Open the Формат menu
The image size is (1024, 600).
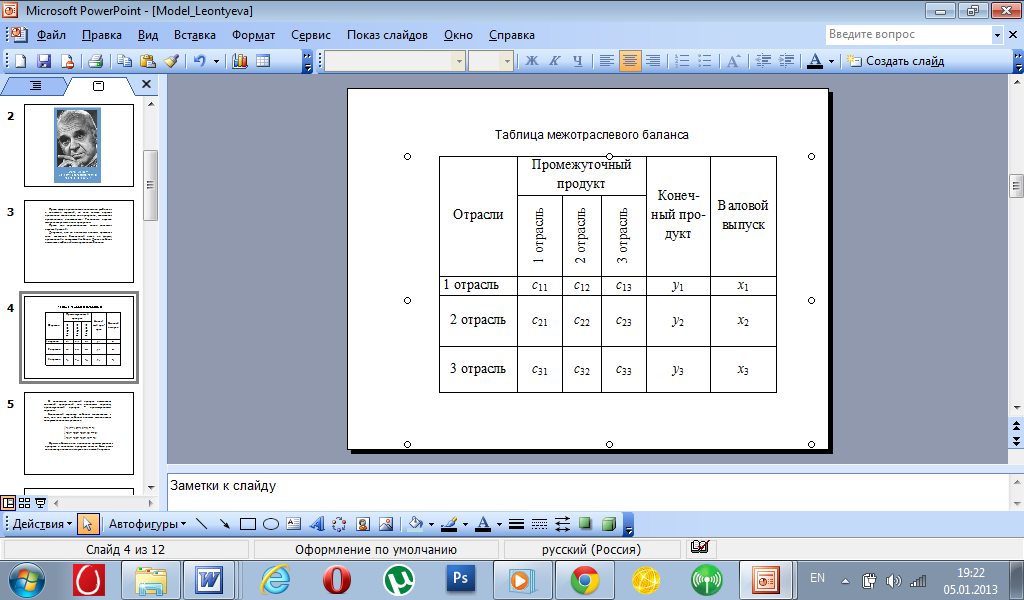[253, 34]
